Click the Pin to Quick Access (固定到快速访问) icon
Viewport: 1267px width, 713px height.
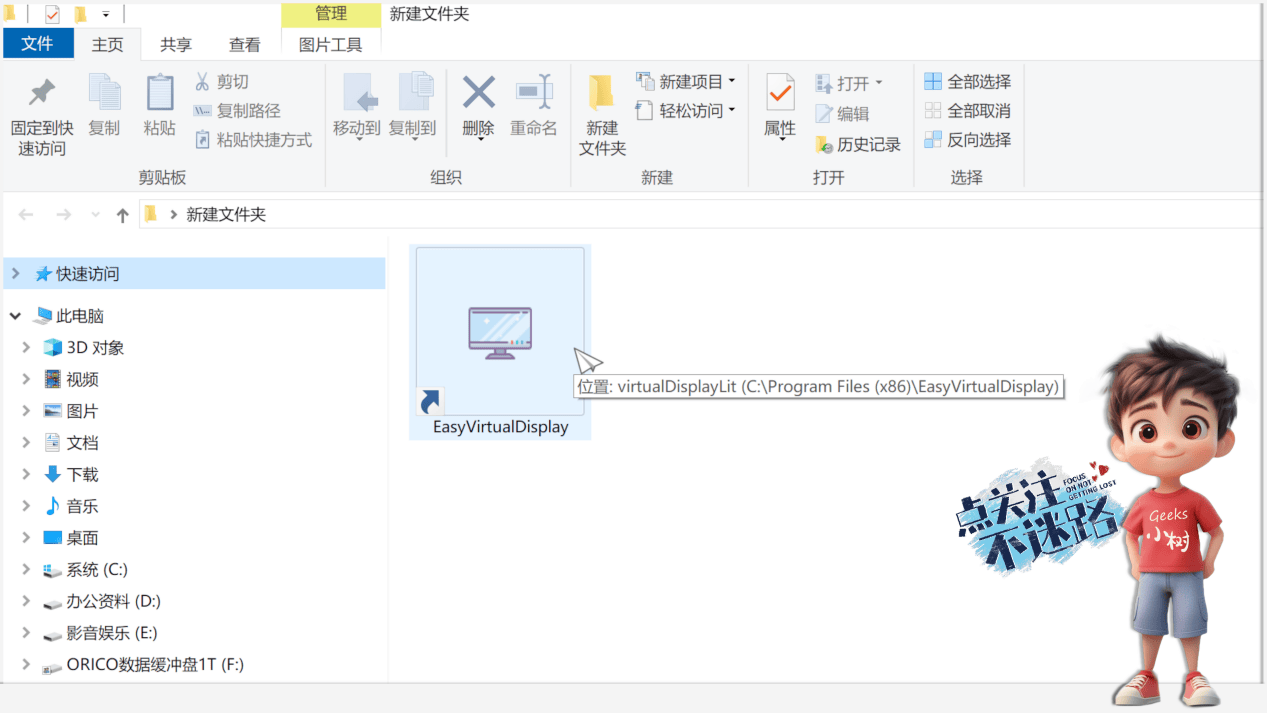click(x=41, y=94)
